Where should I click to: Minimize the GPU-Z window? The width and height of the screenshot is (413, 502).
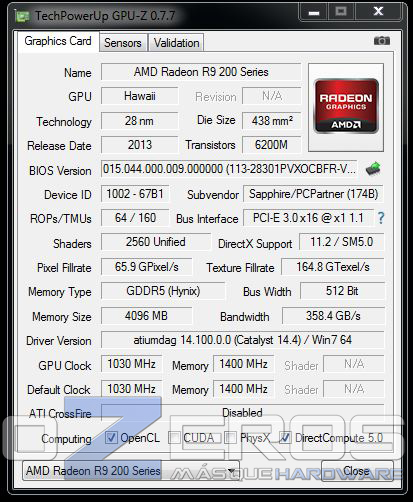[314, 12]
